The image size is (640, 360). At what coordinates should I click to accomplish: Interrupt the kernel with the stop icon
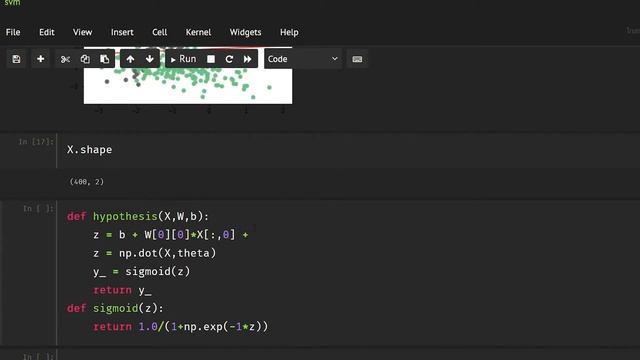(211, 59)
